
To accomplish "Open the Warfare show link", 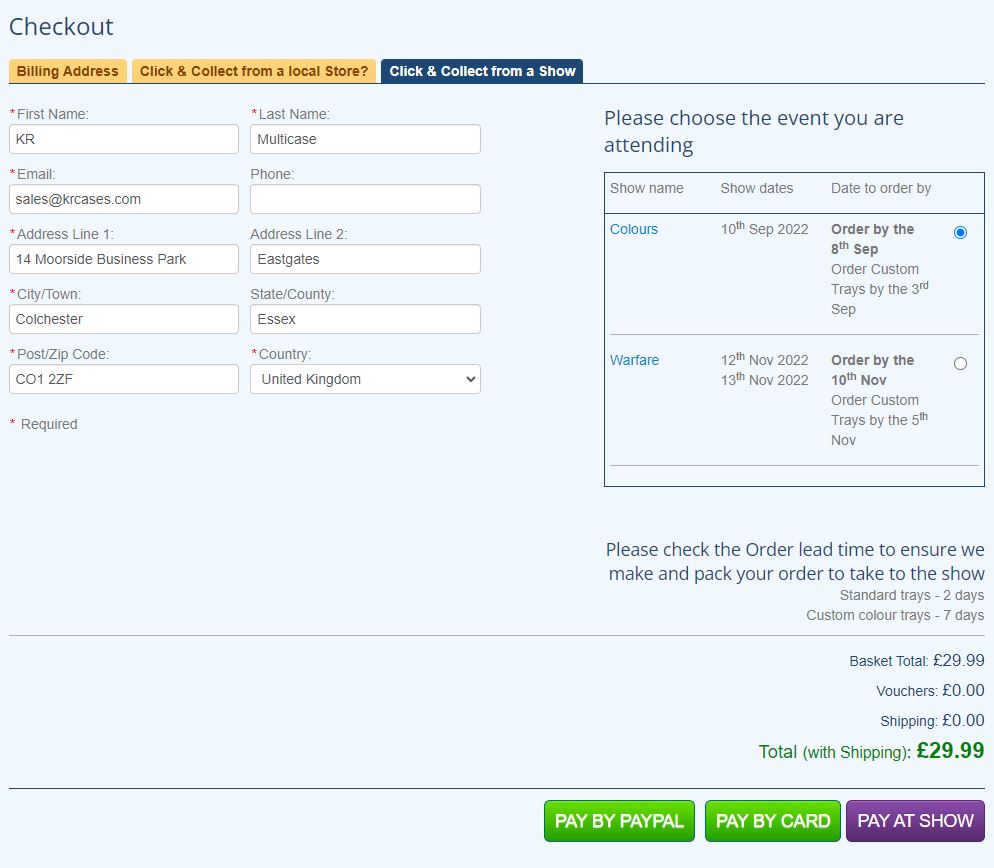I will point(634,360).
